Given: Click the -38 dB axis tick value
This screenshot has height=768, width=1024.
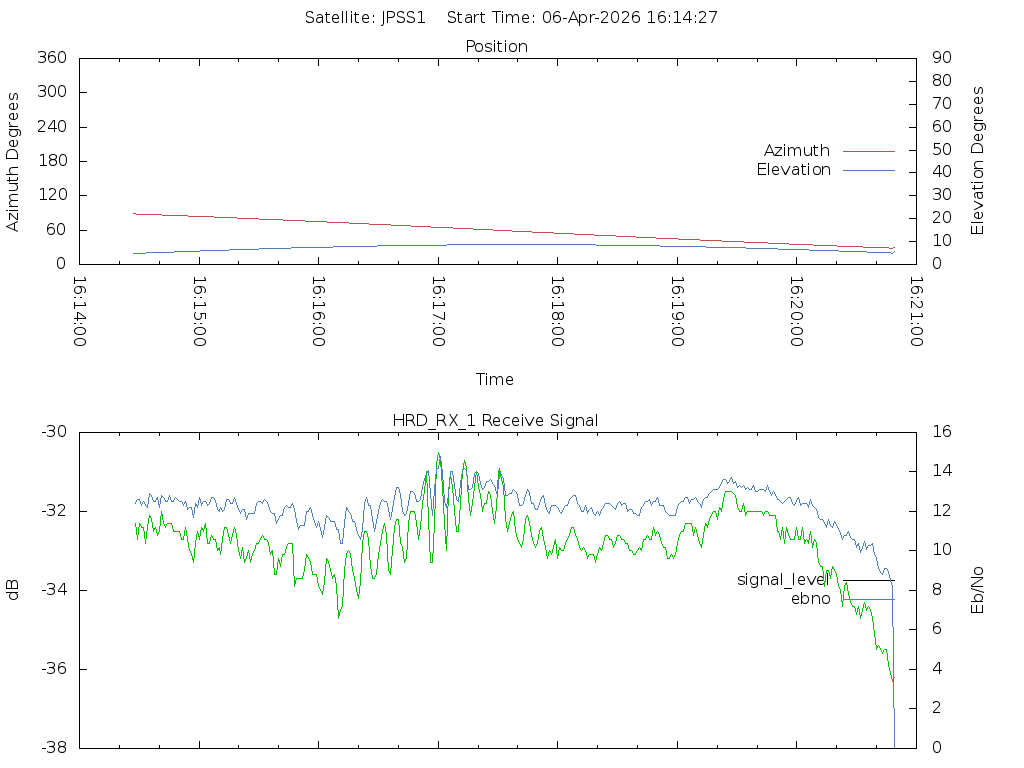Looking at the screenshot, I should coord(53,748).
